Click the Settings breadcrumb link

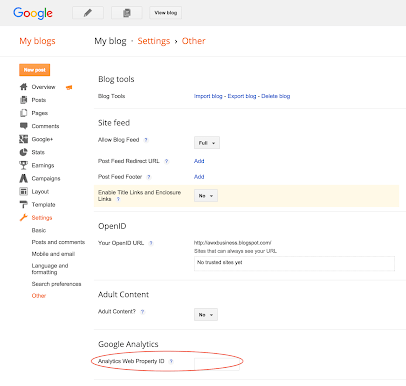pyautogui.click(x=154, y=41)
